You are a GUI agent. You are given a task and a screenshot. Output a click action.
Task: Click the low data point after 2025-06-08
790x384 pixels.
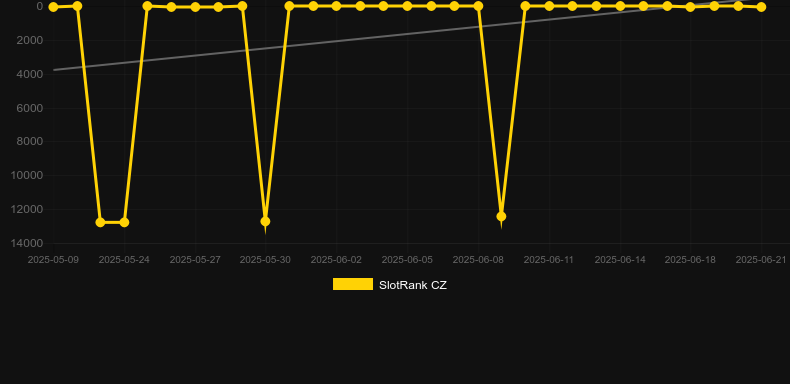[x=501, y=216]
